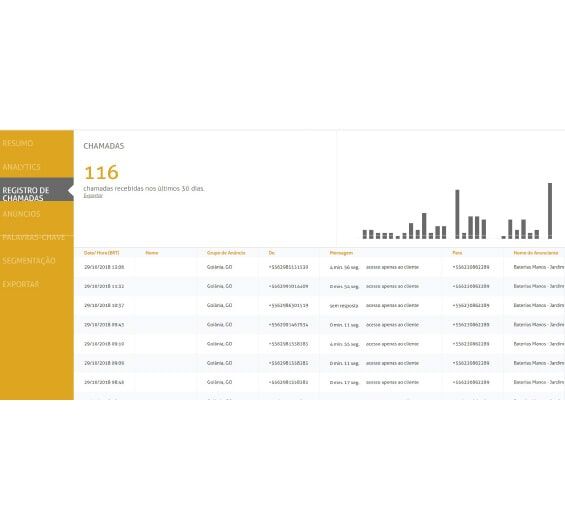Select the call row dated 29/10/2018 09:10
Image resolution: width=565 pixels, height=529 pixels.
[x=319, y=344]
